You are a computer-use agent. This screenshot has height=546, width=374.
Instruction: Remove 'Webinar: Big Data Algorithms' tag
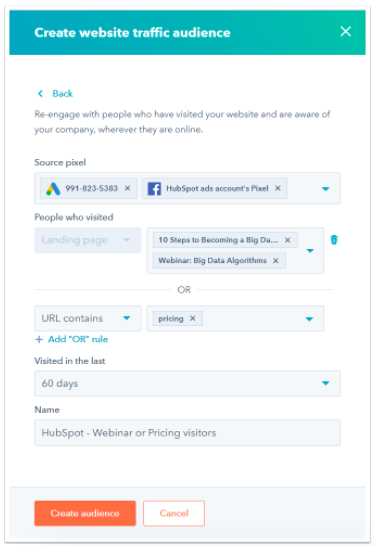[275, 260]
